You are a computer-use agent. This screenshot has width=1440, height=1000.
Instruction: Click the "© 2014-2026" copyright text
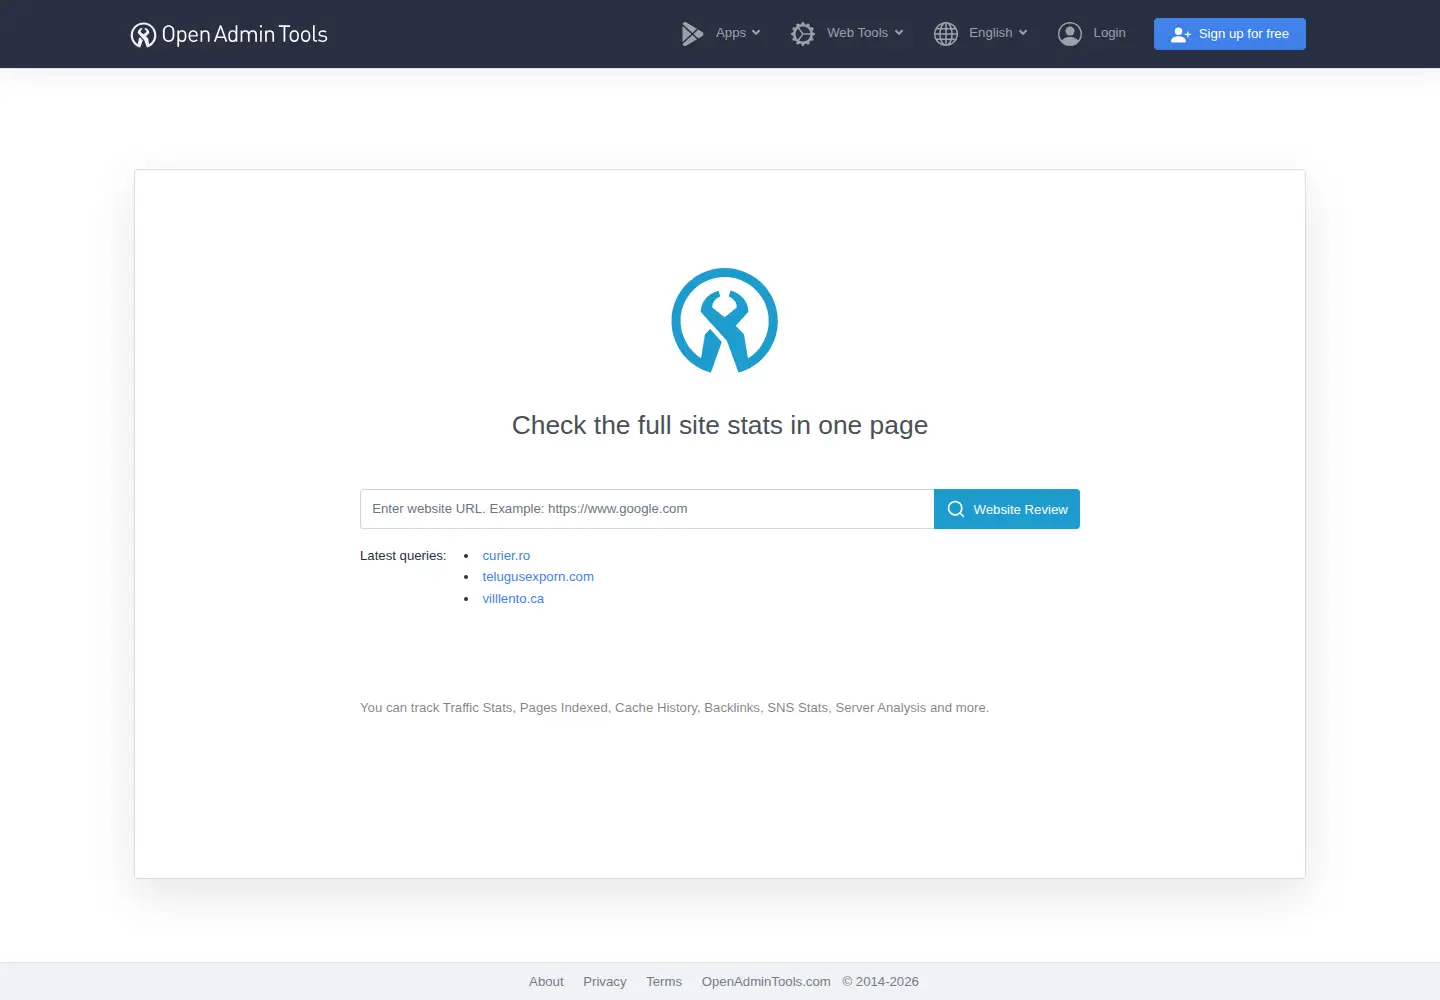(880, 982)
